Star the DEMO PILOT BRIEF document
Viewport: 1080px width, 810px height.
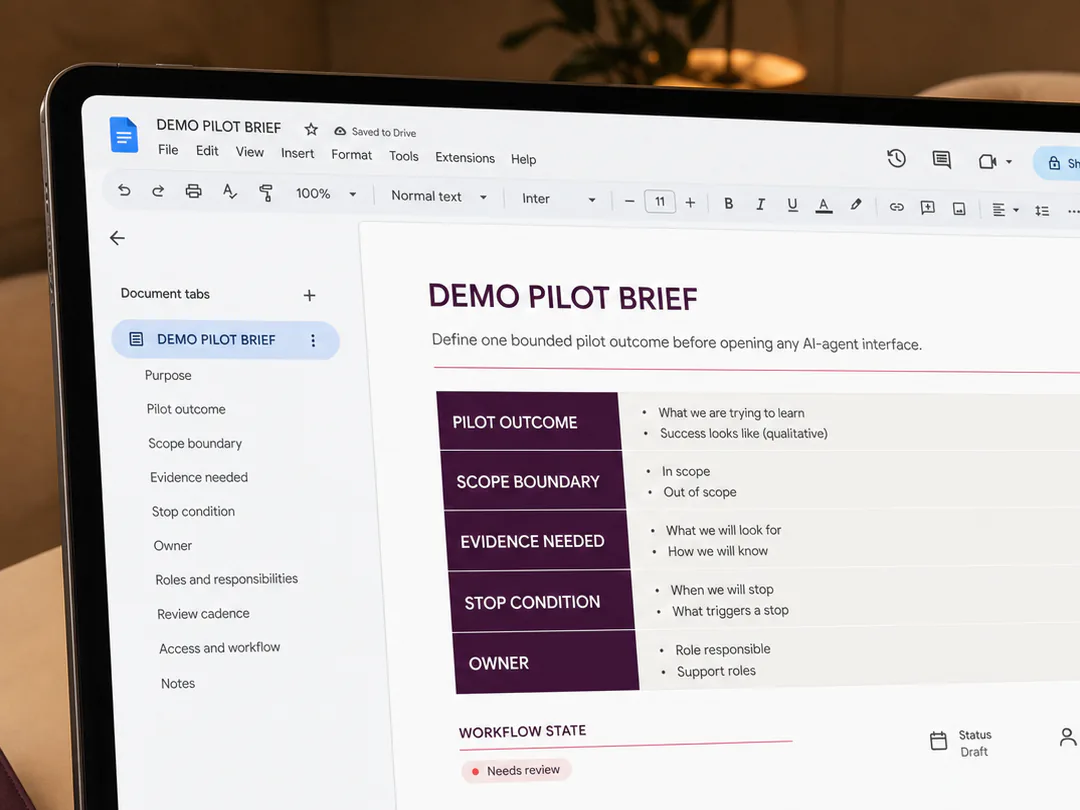[311, 129]
